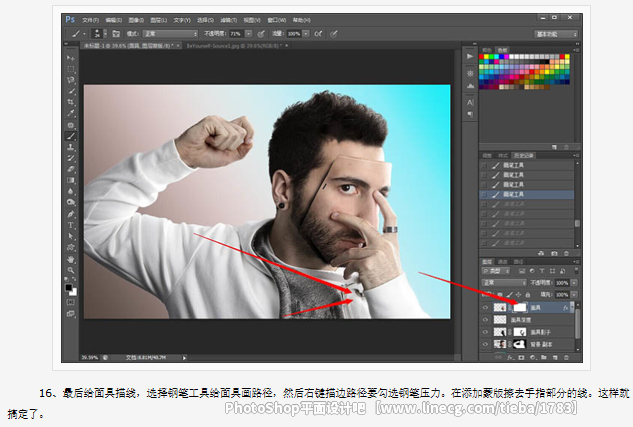The image size is (633, 427).
Task: Select the Pen tool
Action: (x=71, y=214)
